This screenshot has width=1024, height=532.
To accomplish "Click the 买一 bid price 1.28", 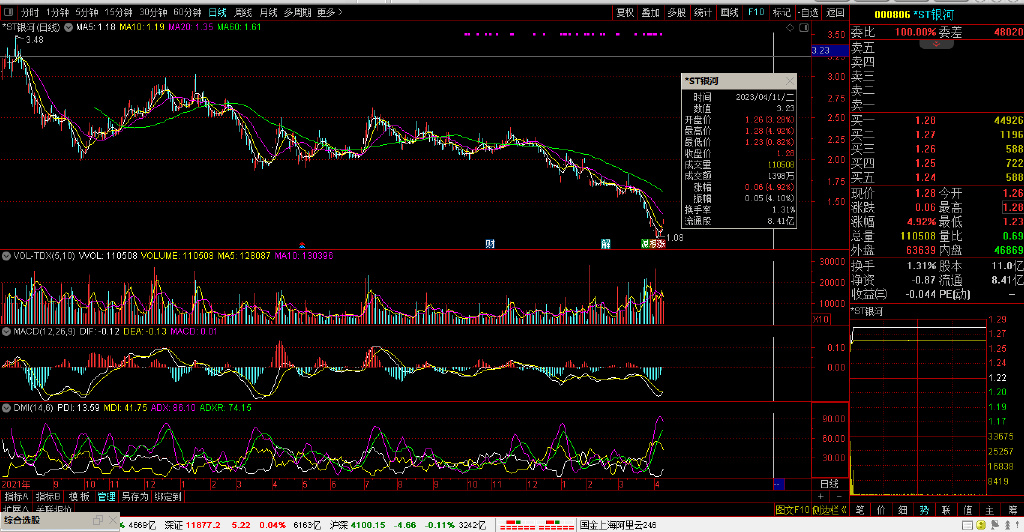I will [925, 120].
